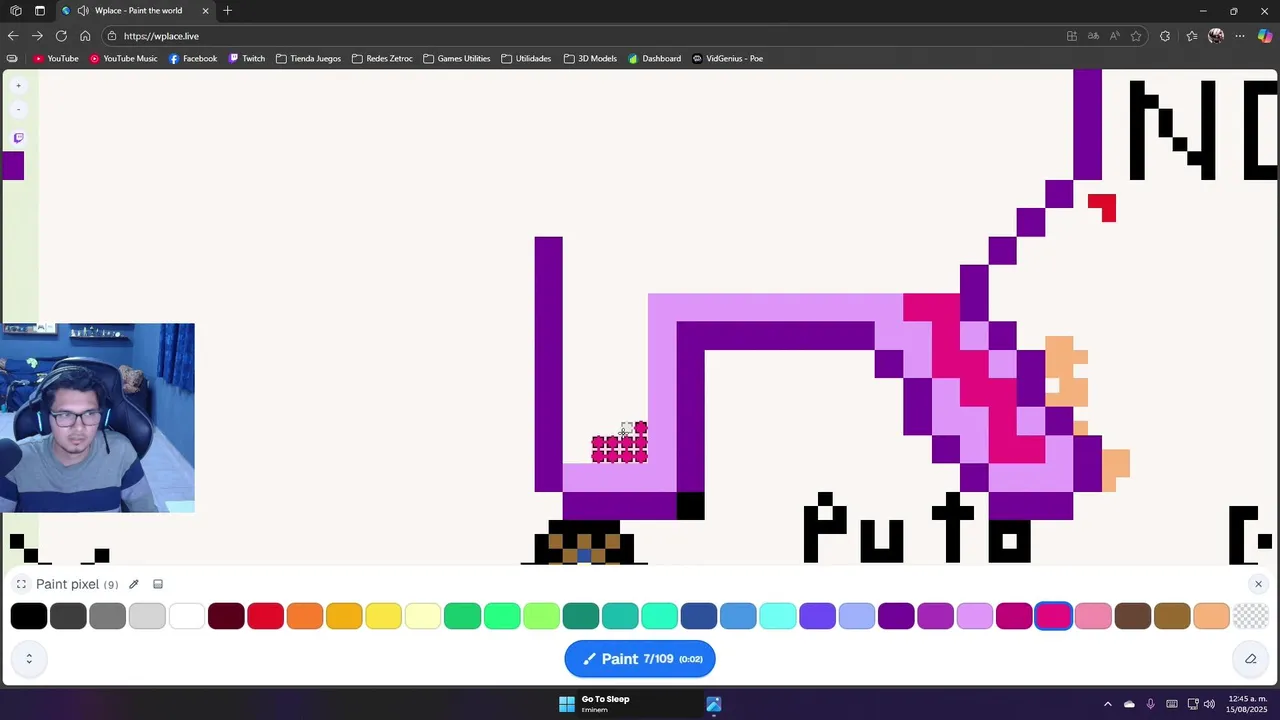Expand the Tienda Juegos bookmark folder
This screenshot has height=720, width=1280.
pos(308,59)
